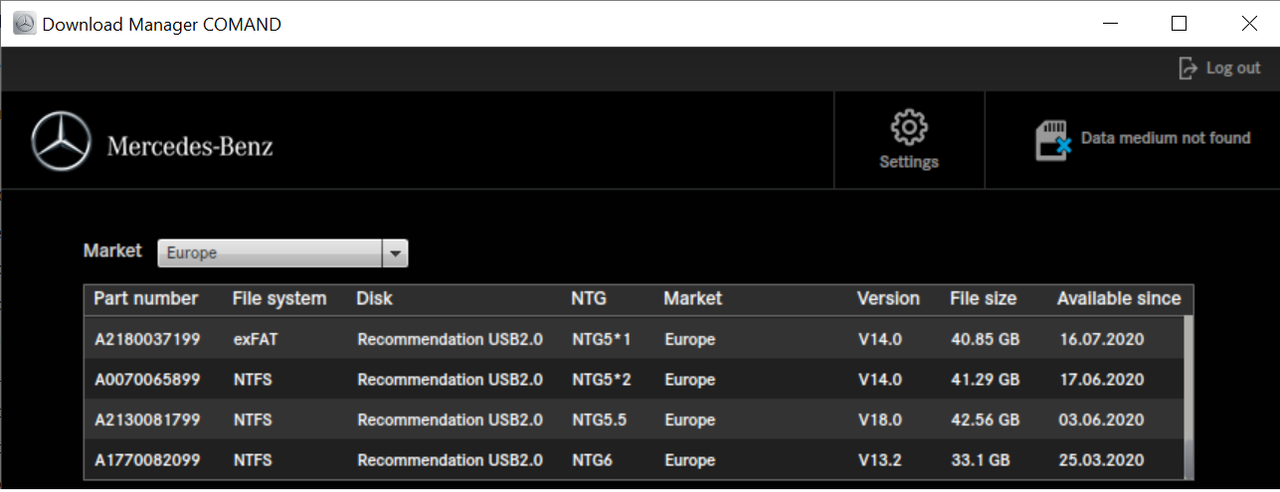Open the Settings gear icon
This screenshot has width=1280, height=492.
point(909,128)
